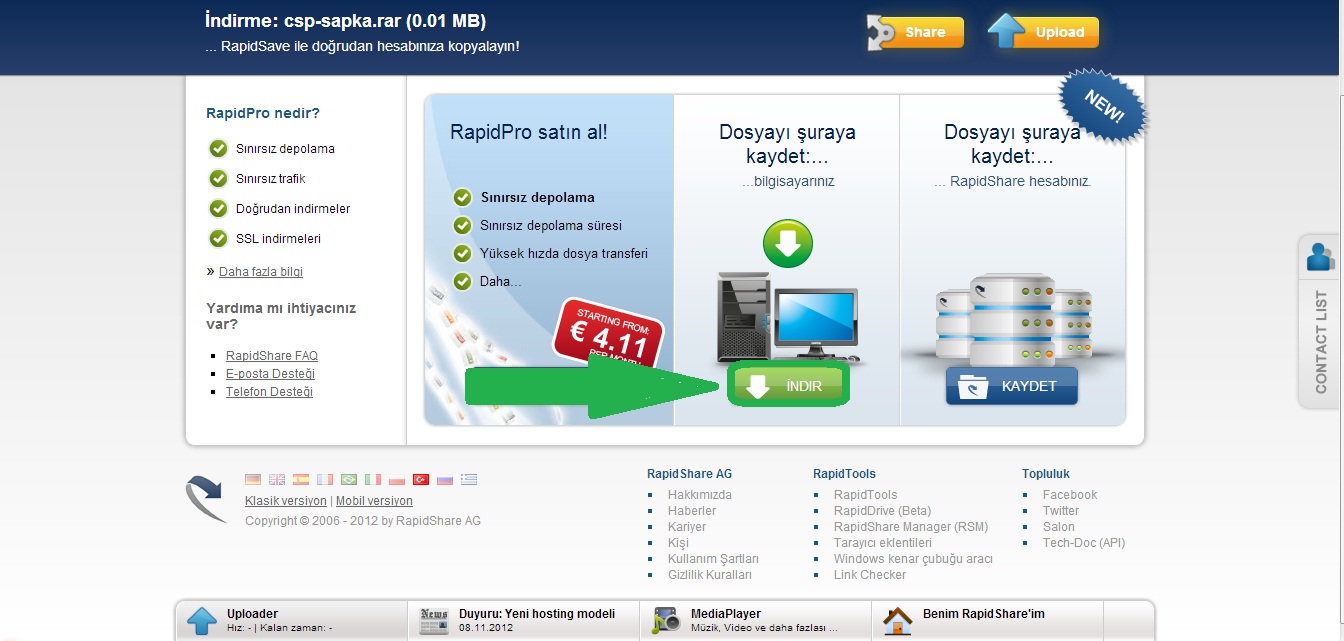Click the 'İndirme: csp-sapka.rar (0.01 MB)' title

coord(345,21)
